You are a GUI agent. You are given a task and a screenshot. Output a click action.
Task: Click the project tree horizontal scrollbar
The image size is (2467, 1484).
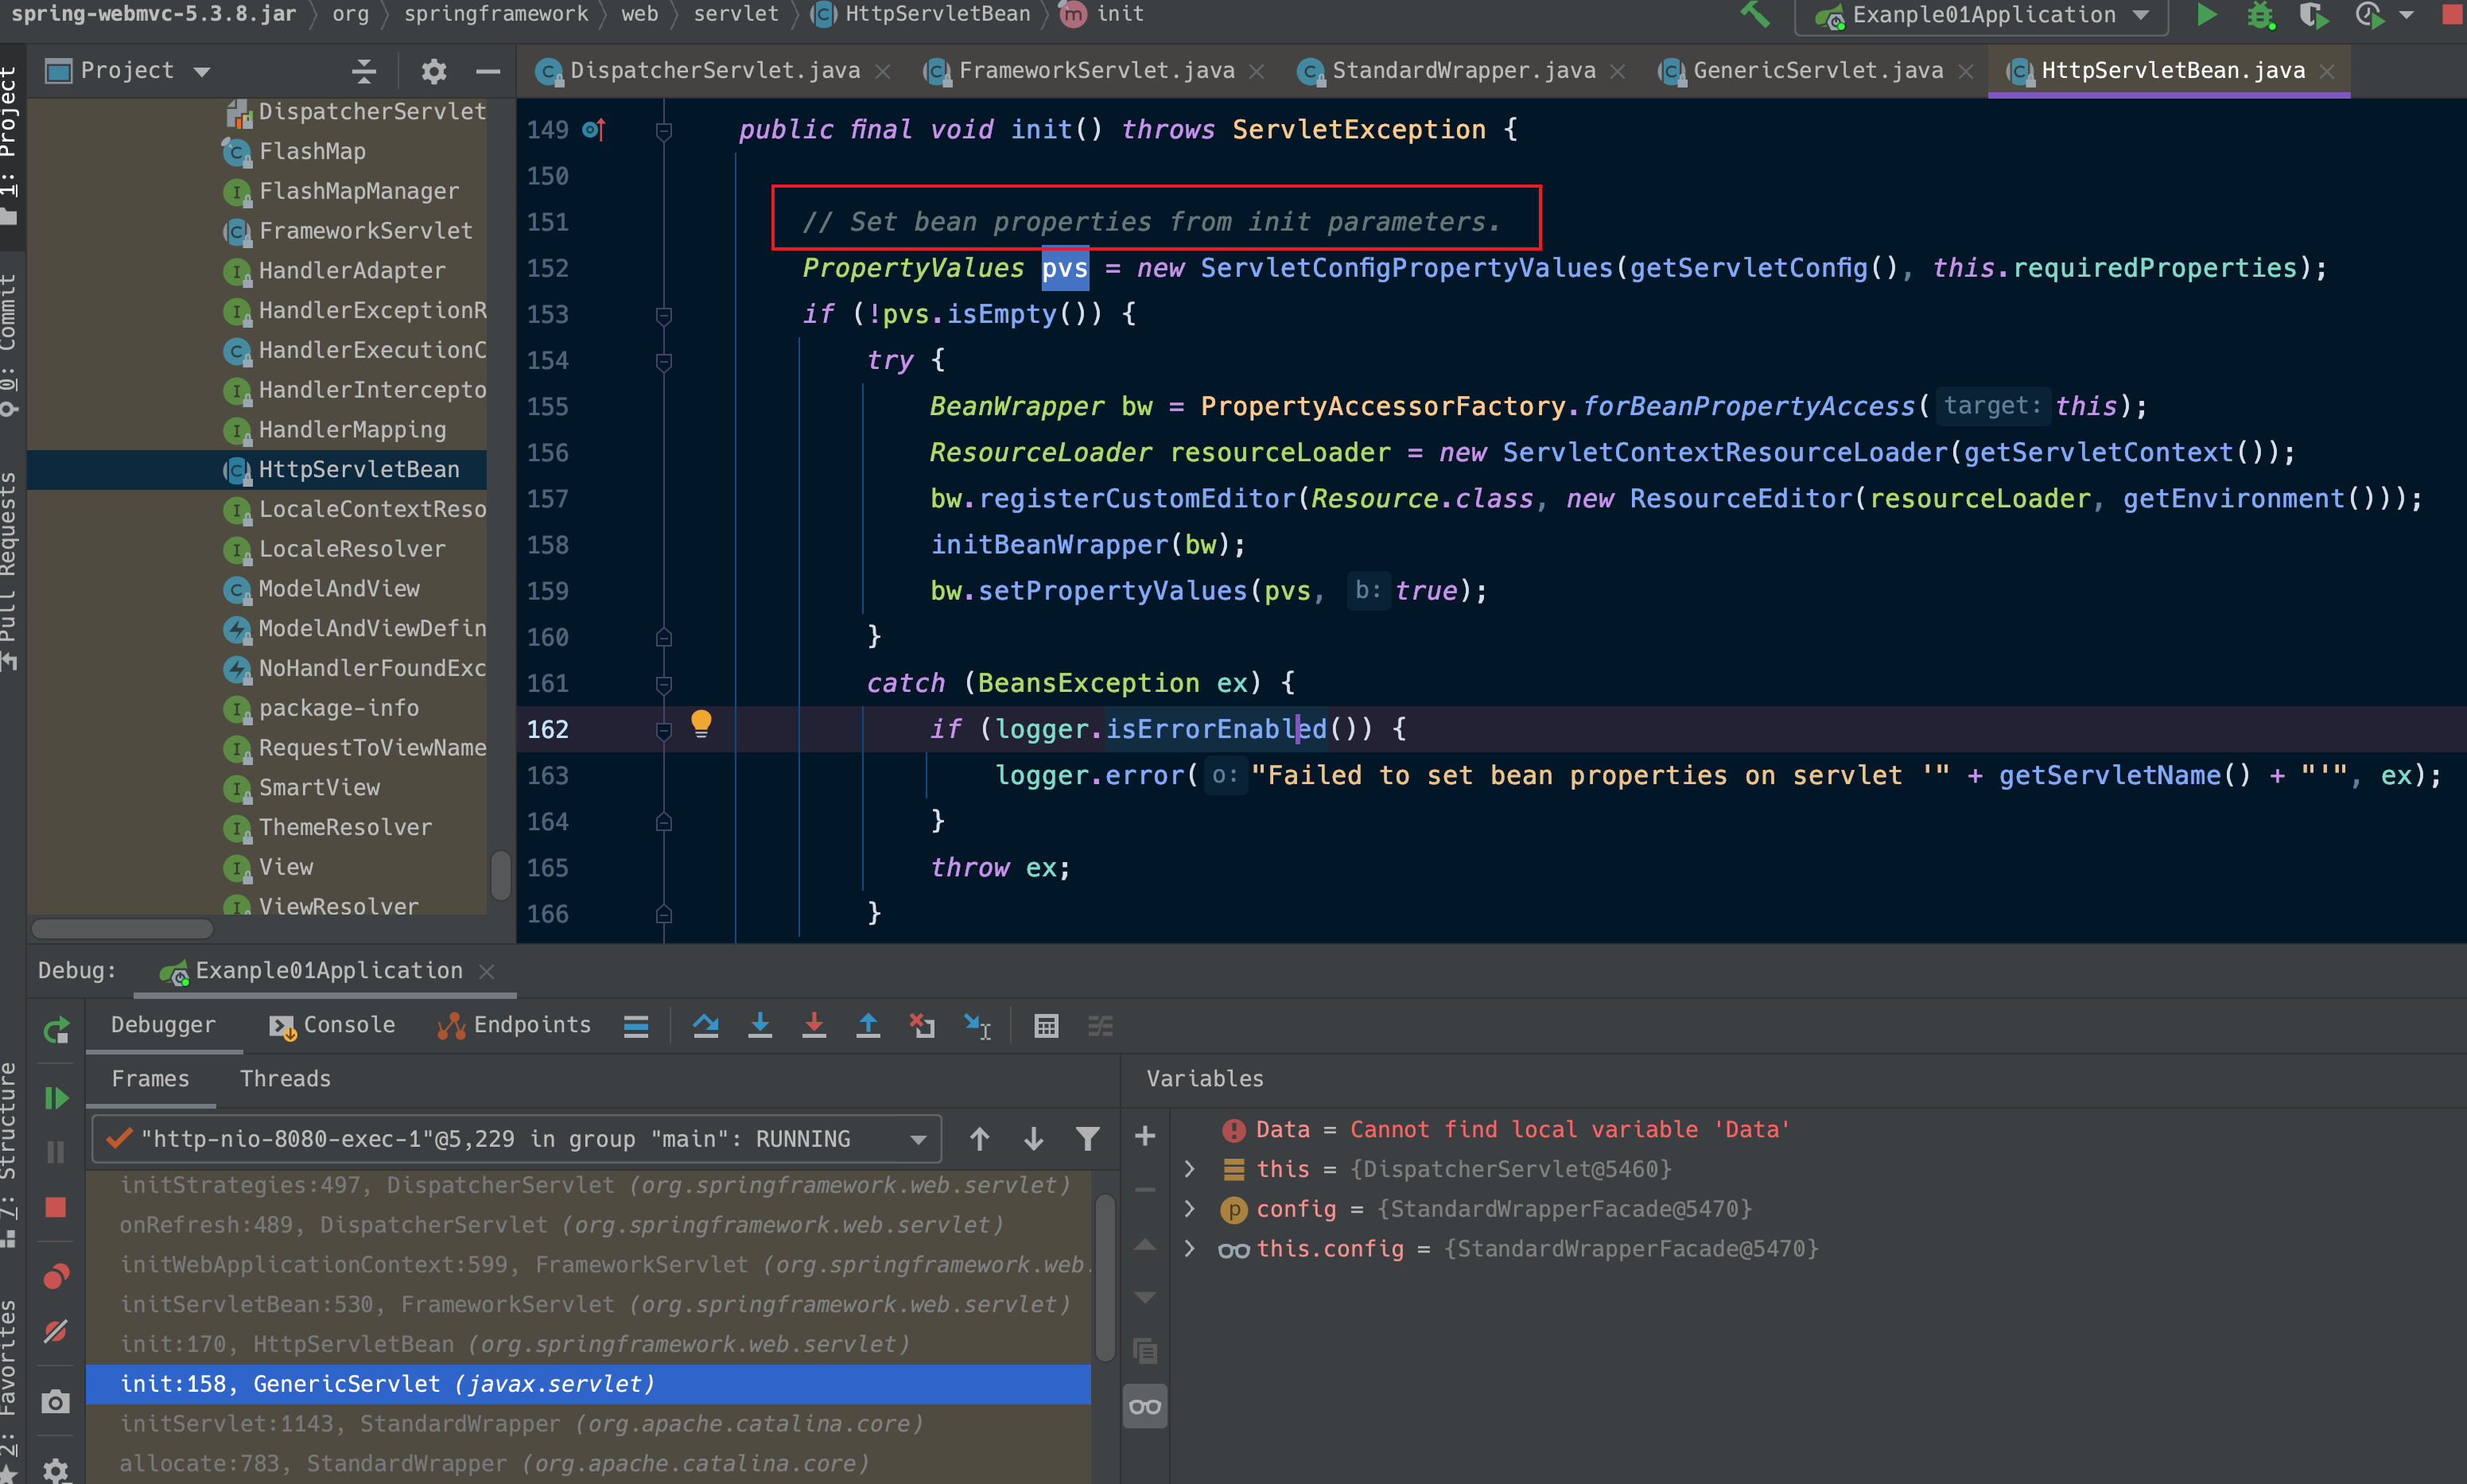(122, 928)
